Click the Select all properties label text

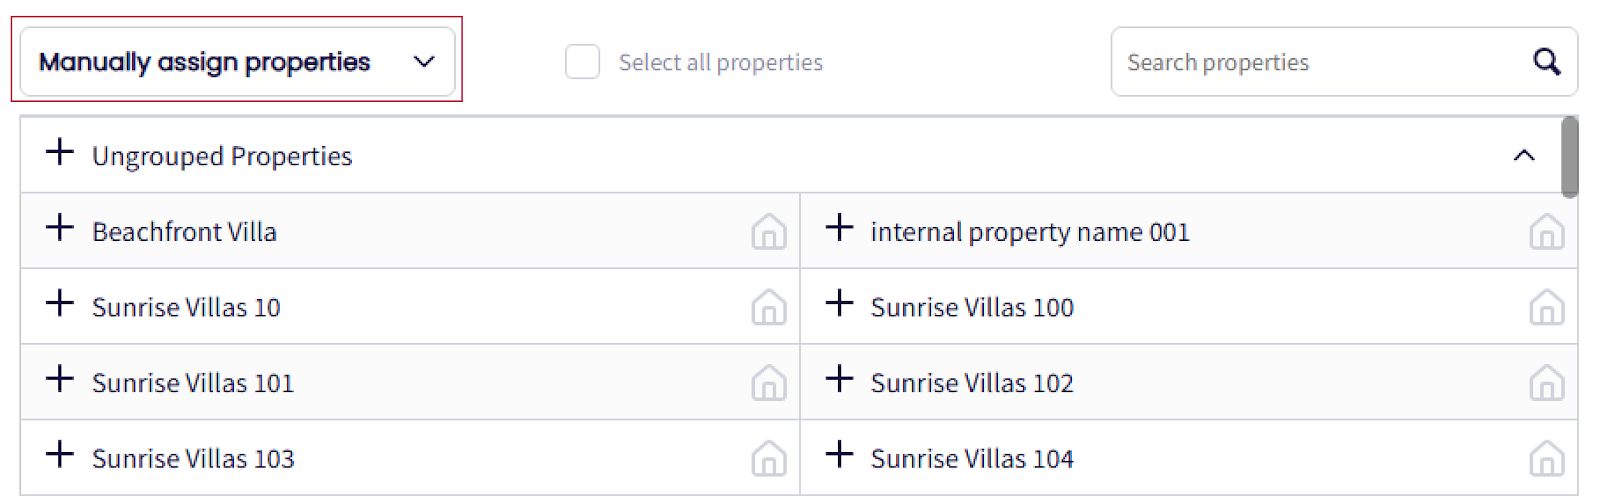720,62
